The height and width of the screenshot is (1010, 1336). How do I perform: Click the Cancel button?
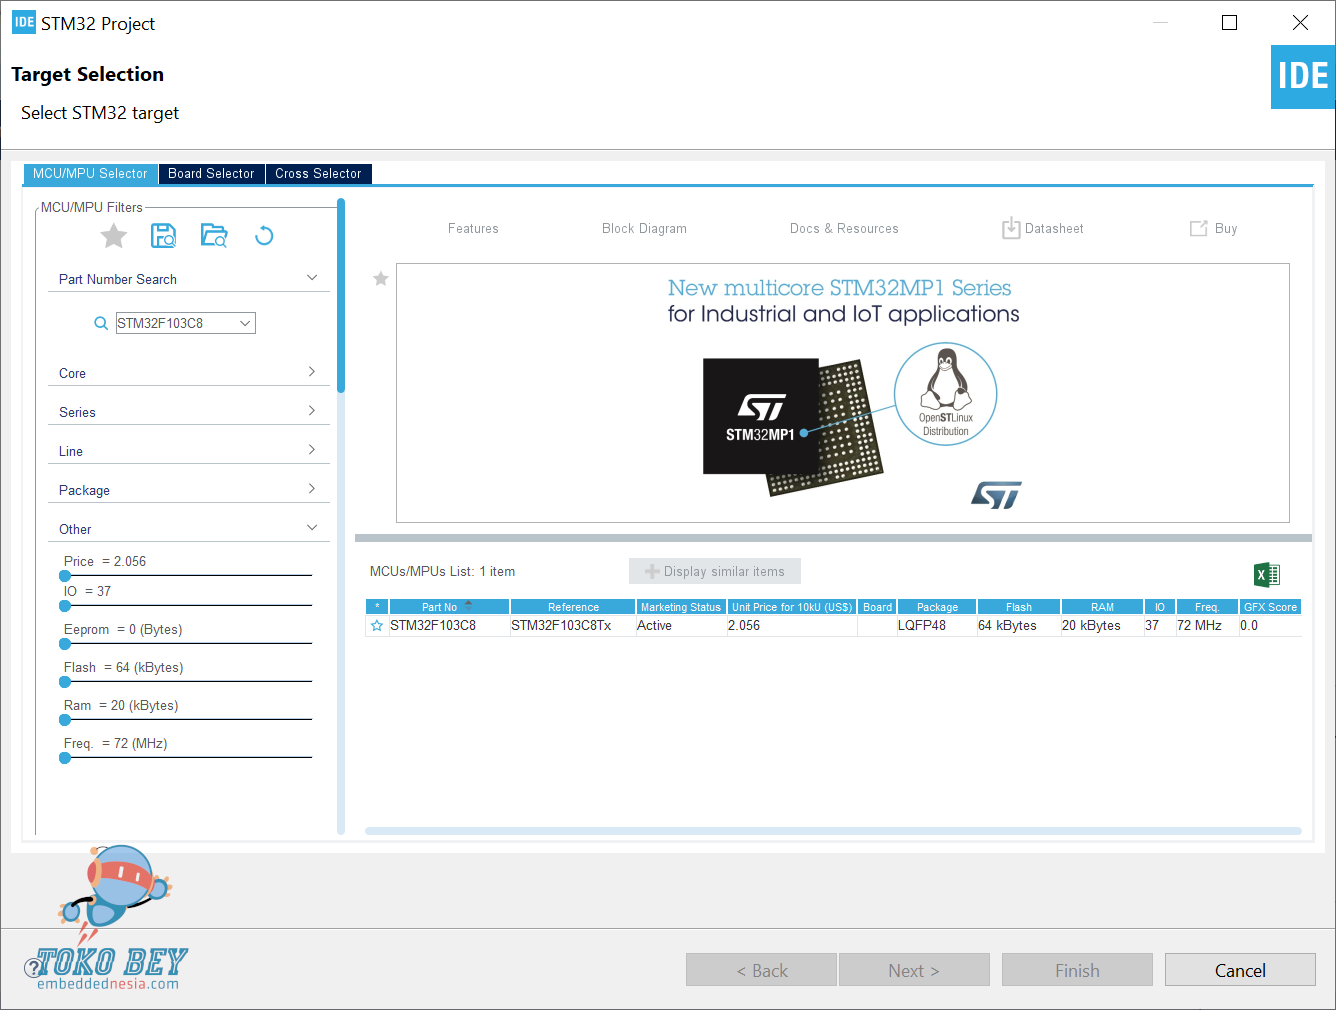tap(1239, 970)
